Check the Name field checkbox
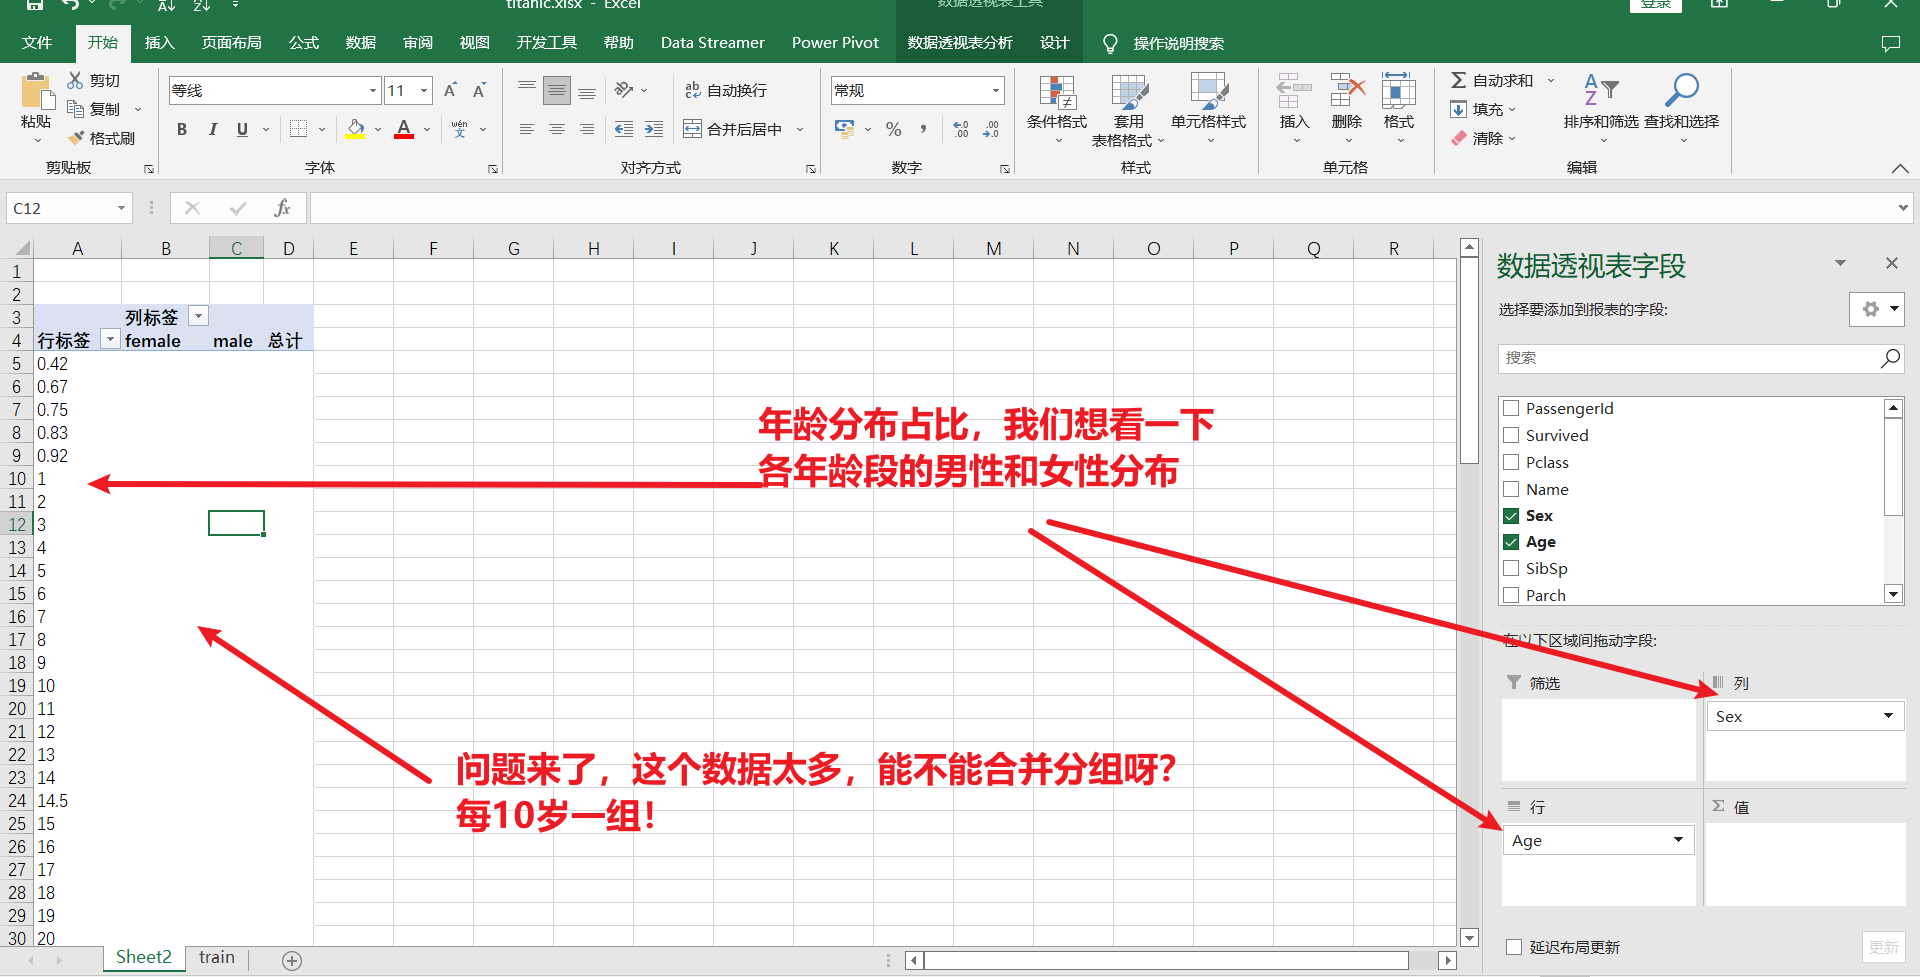The width and height of the screenshot is (1920, 977). click(x=1511, y=489)
